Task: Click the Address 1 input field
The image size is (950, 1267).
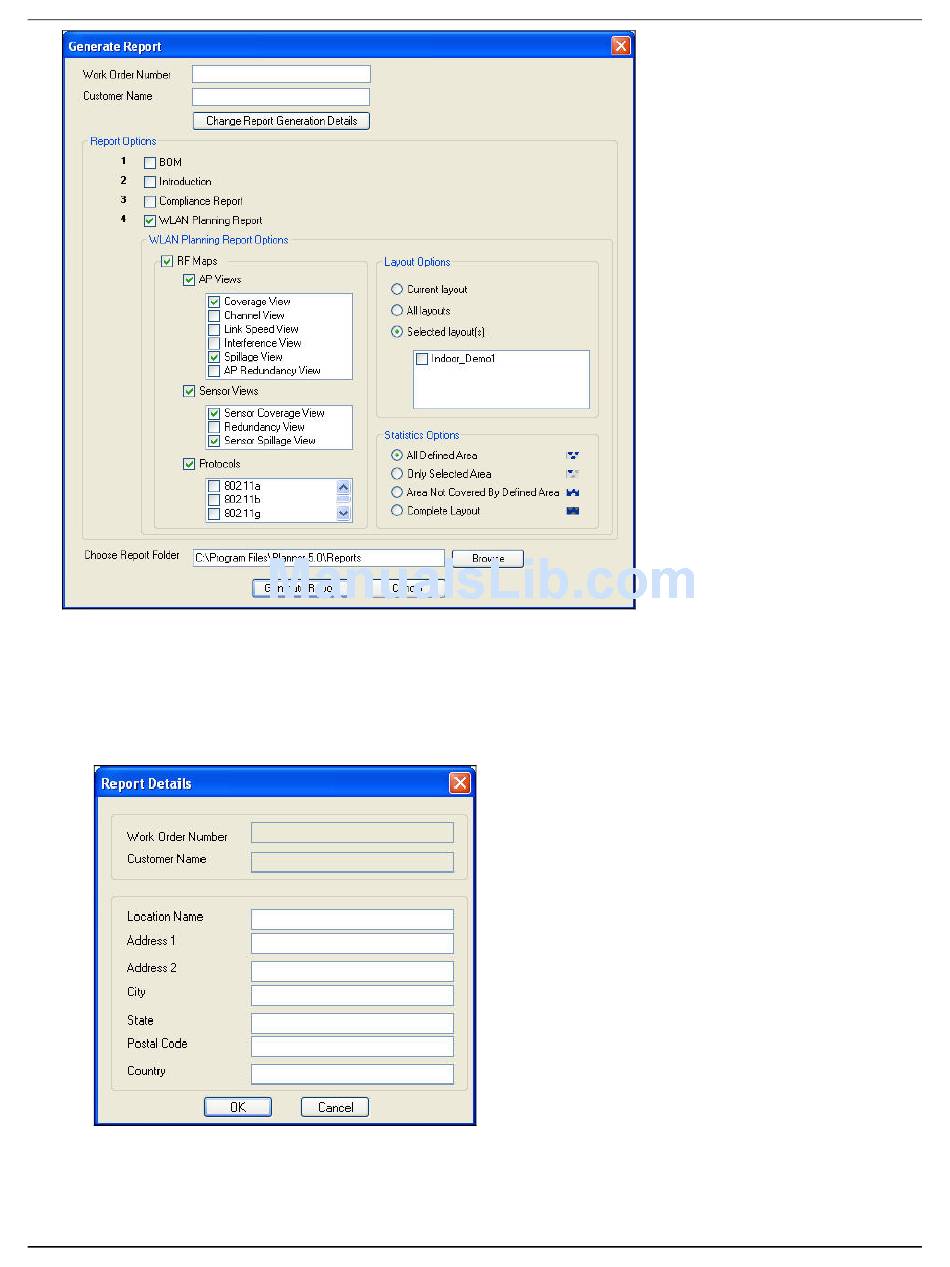Action: click(352, 943)
